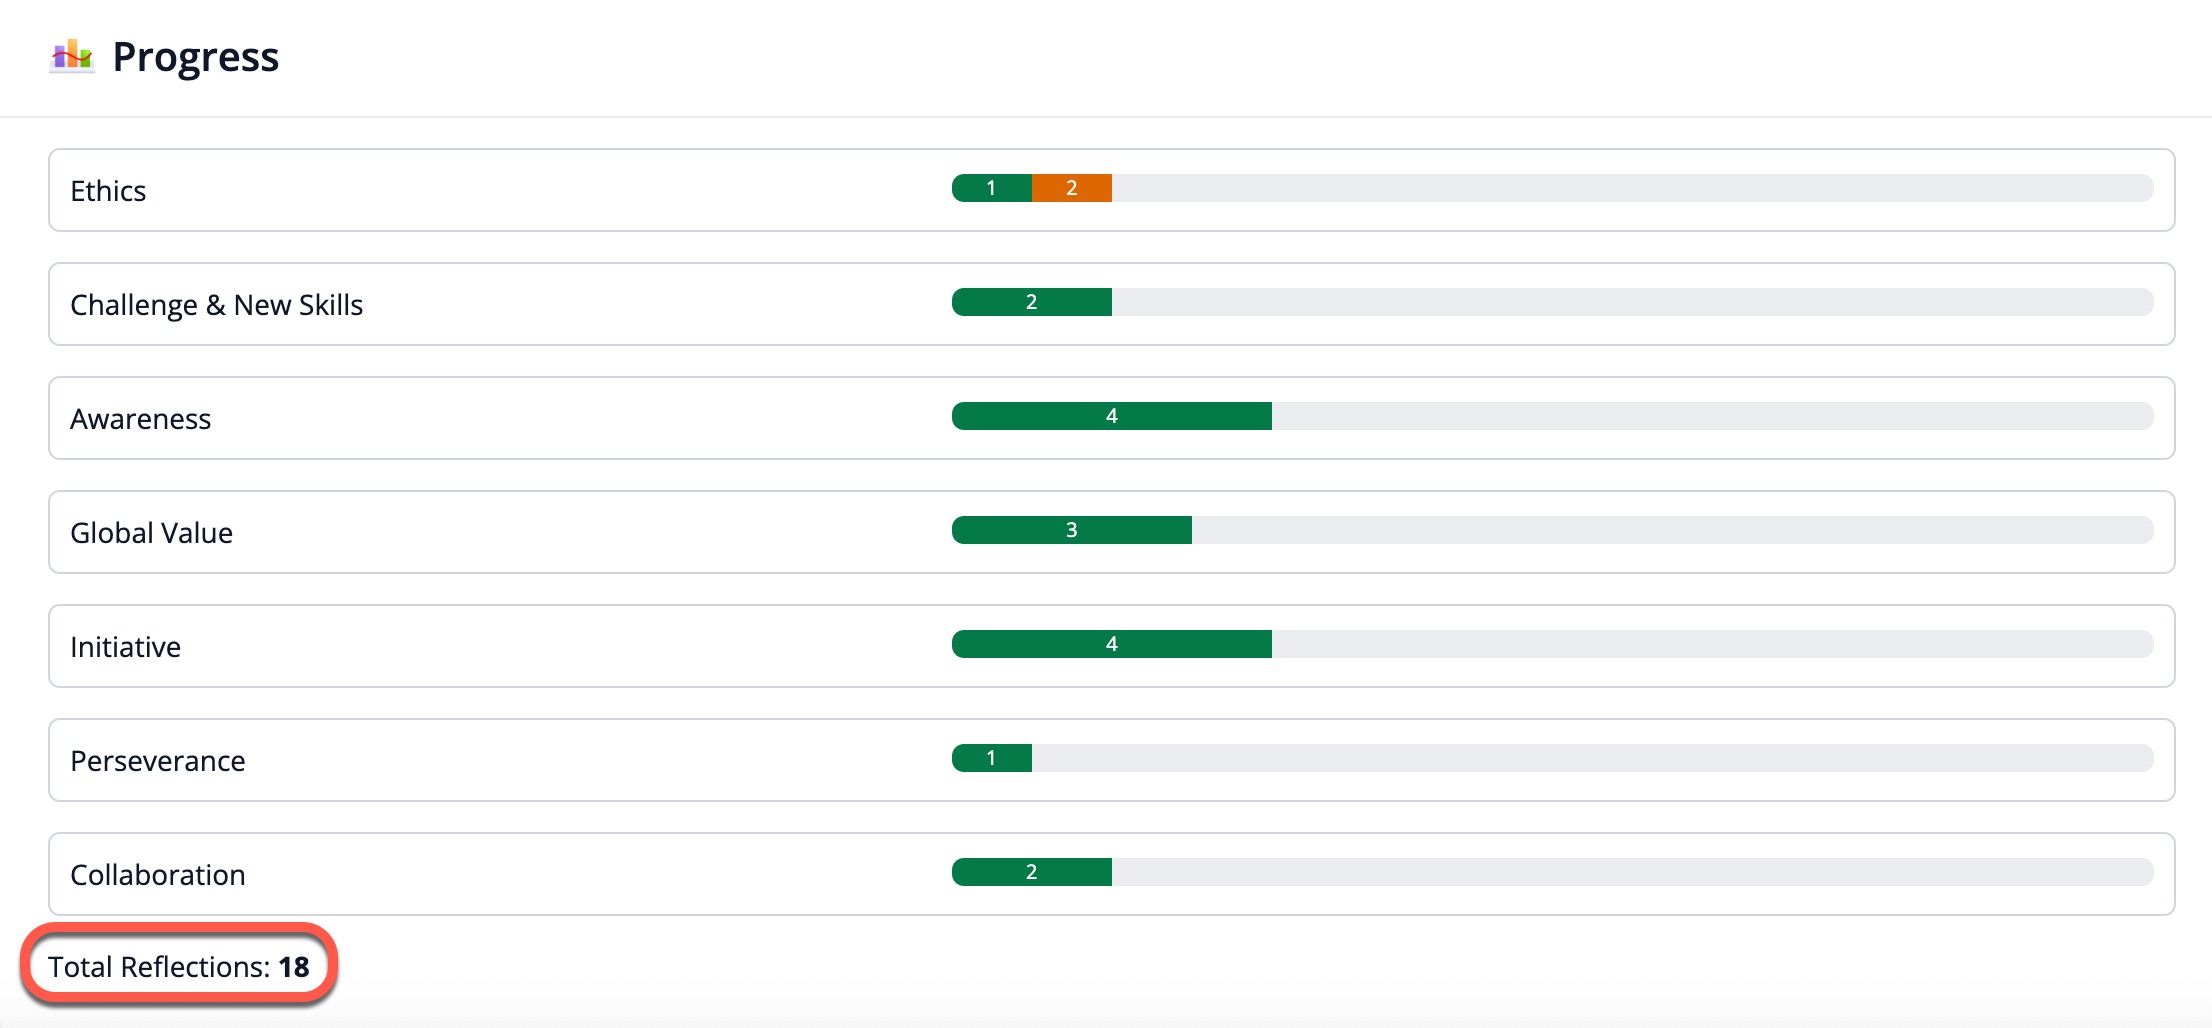Click the Collaboration bar showing 2
Viewport: 2212px width, 1028px height.
(x=1031, y=872)
